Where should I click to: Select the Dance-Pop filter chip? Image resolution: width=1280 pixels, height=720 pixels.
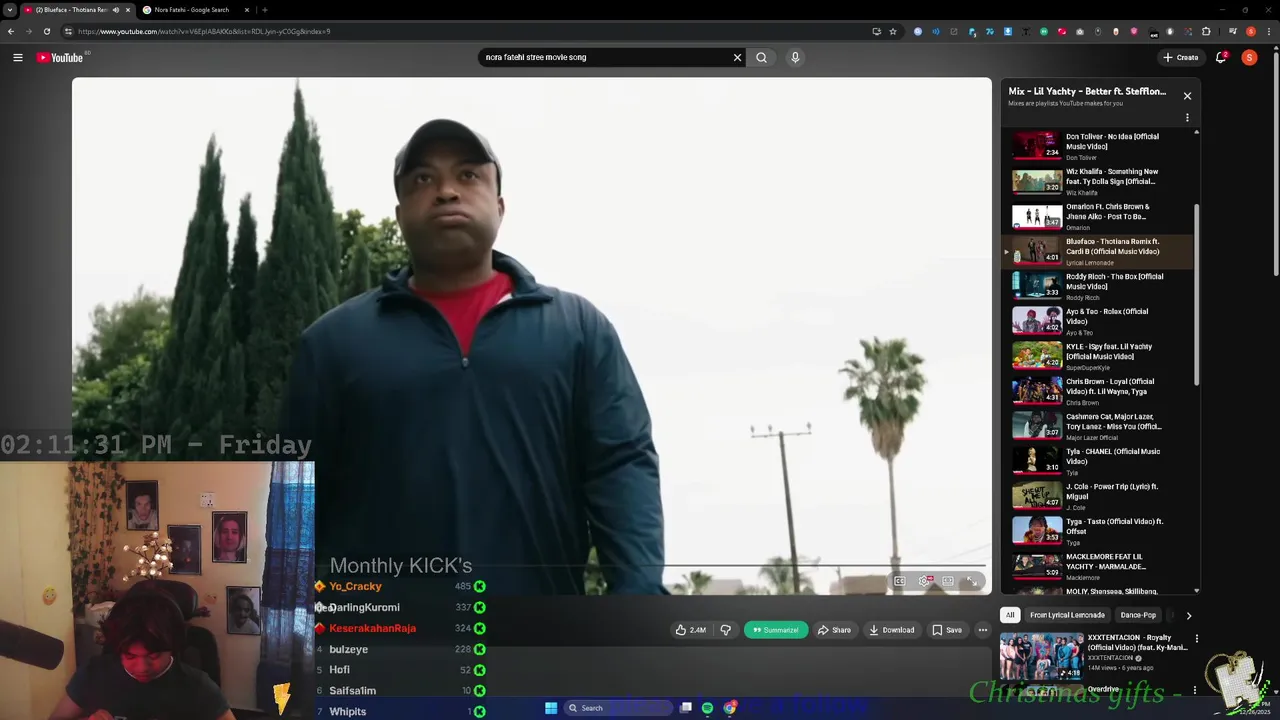point(1138,615)
